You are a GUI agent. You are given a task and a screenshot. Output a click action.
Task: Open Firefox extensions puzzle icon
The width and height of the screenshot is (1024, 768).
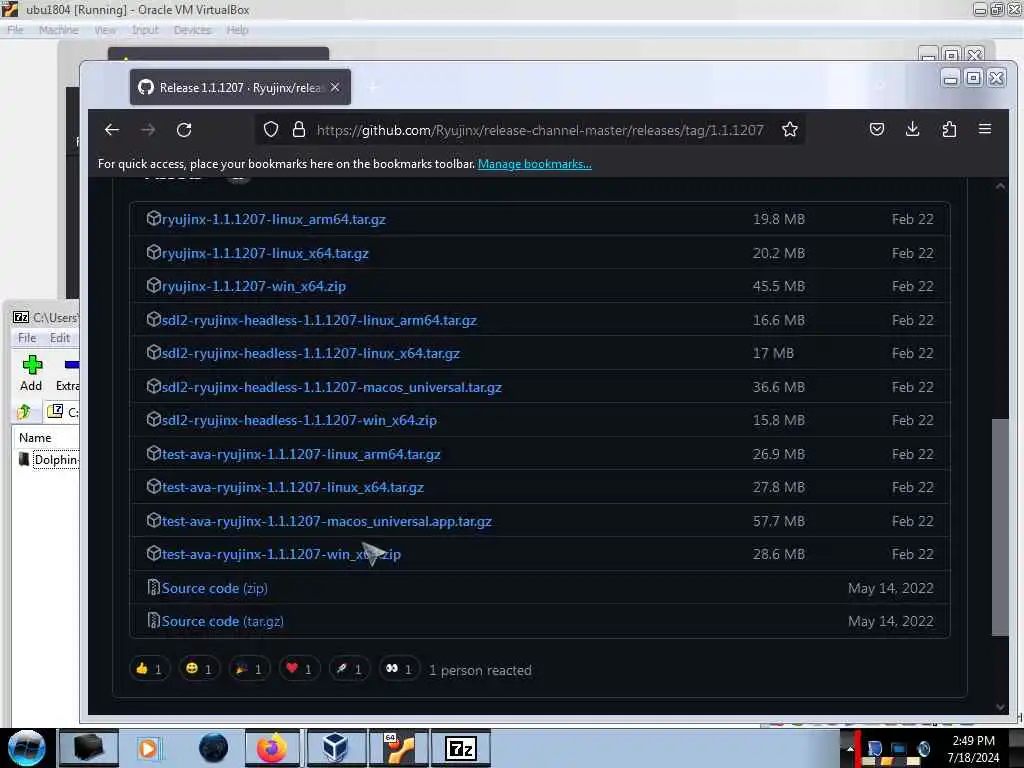949,129
